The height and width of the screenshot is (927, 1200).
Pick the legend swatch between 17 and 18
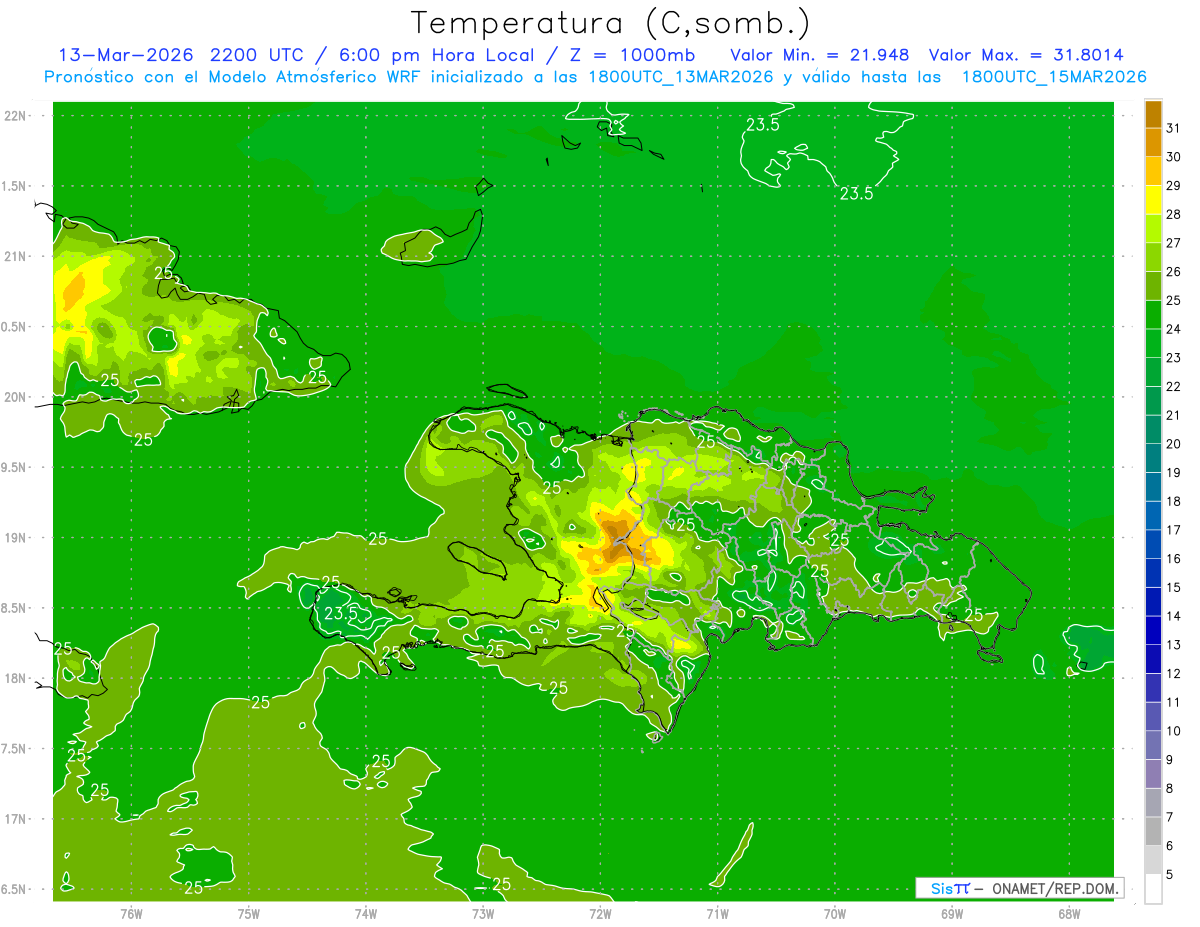[x=1153, y=516]
